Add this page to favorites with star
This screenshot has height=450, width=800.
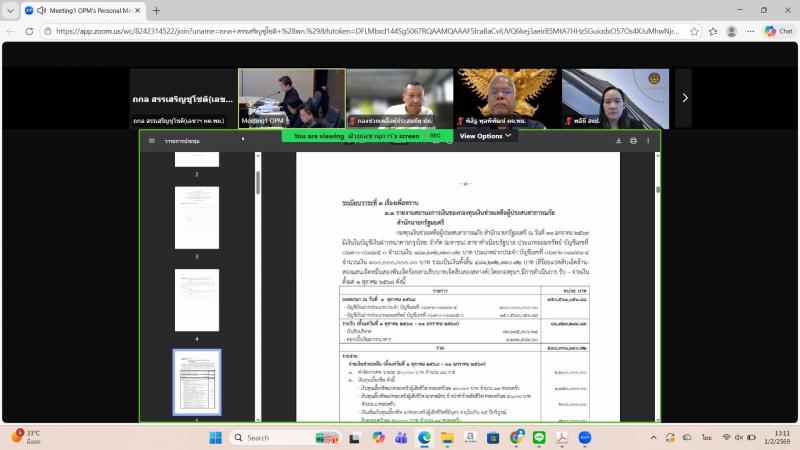(694, 31)
